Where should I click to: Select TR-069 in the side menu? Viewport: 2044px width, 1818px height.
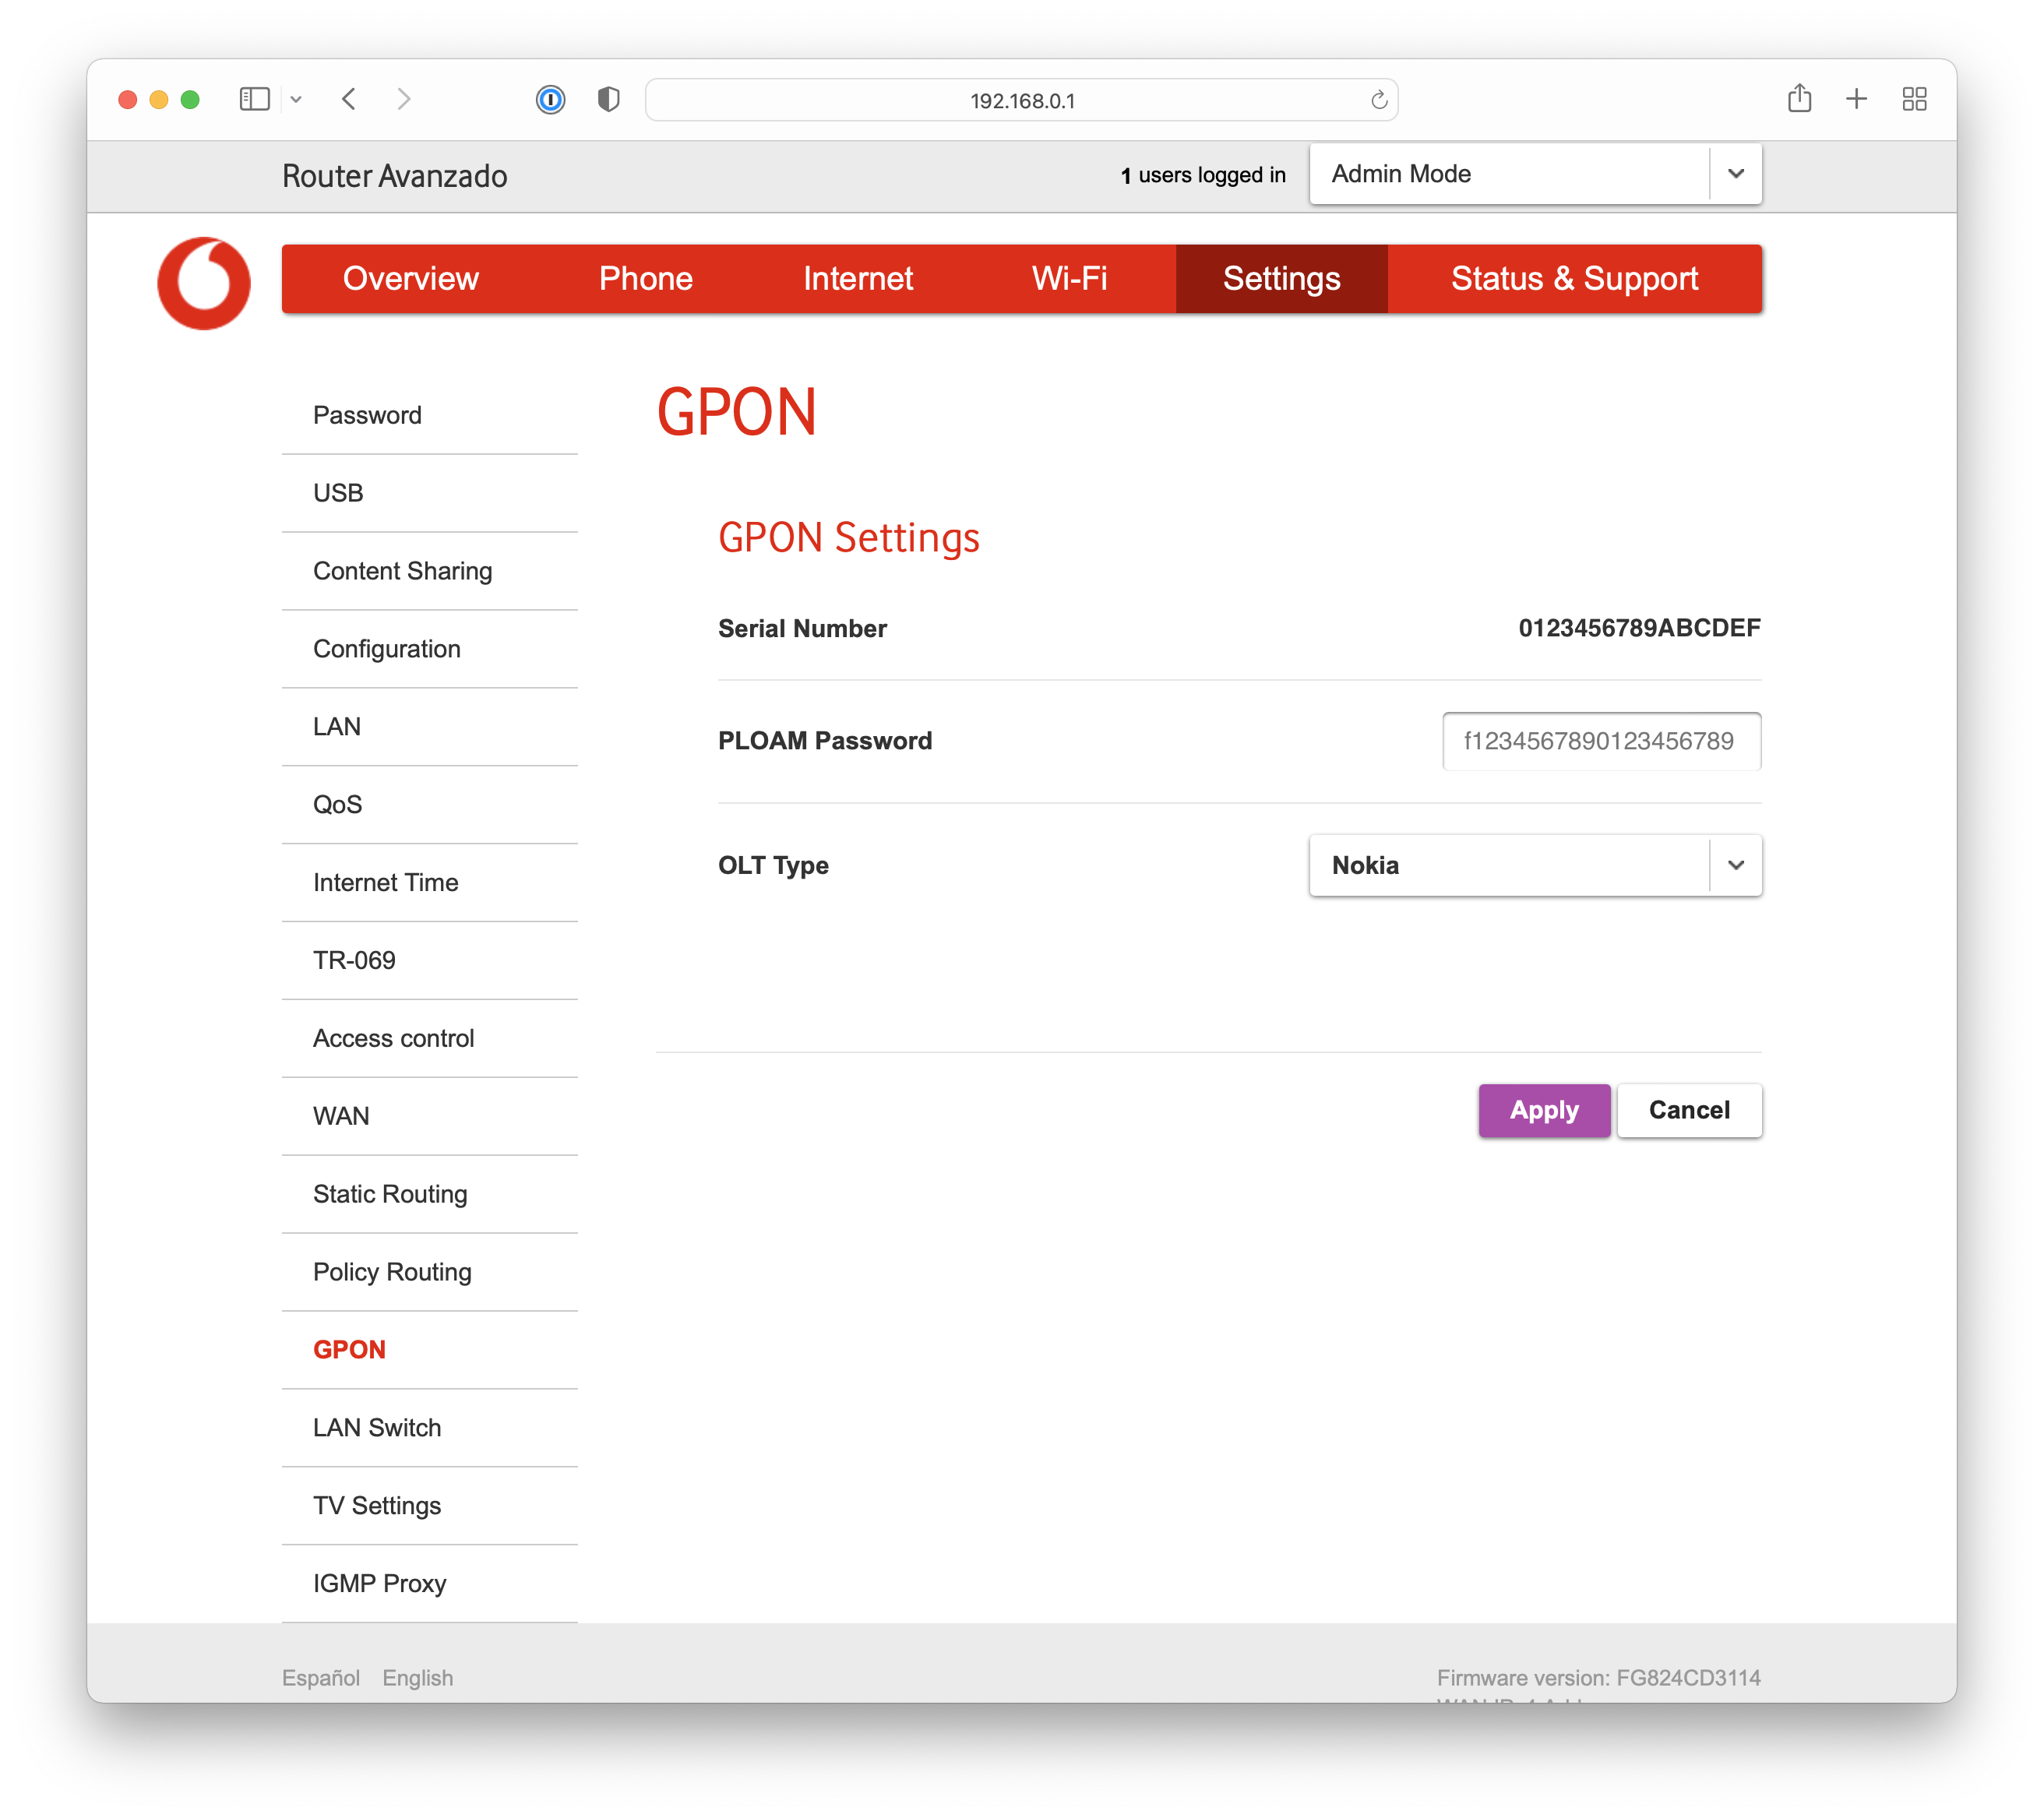(x=430, y=961)
